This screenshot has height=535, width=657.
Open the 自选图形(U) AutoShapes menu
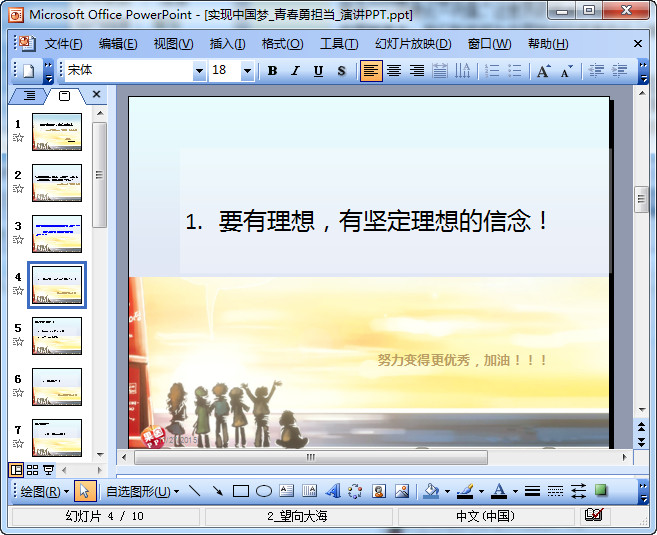142,491
